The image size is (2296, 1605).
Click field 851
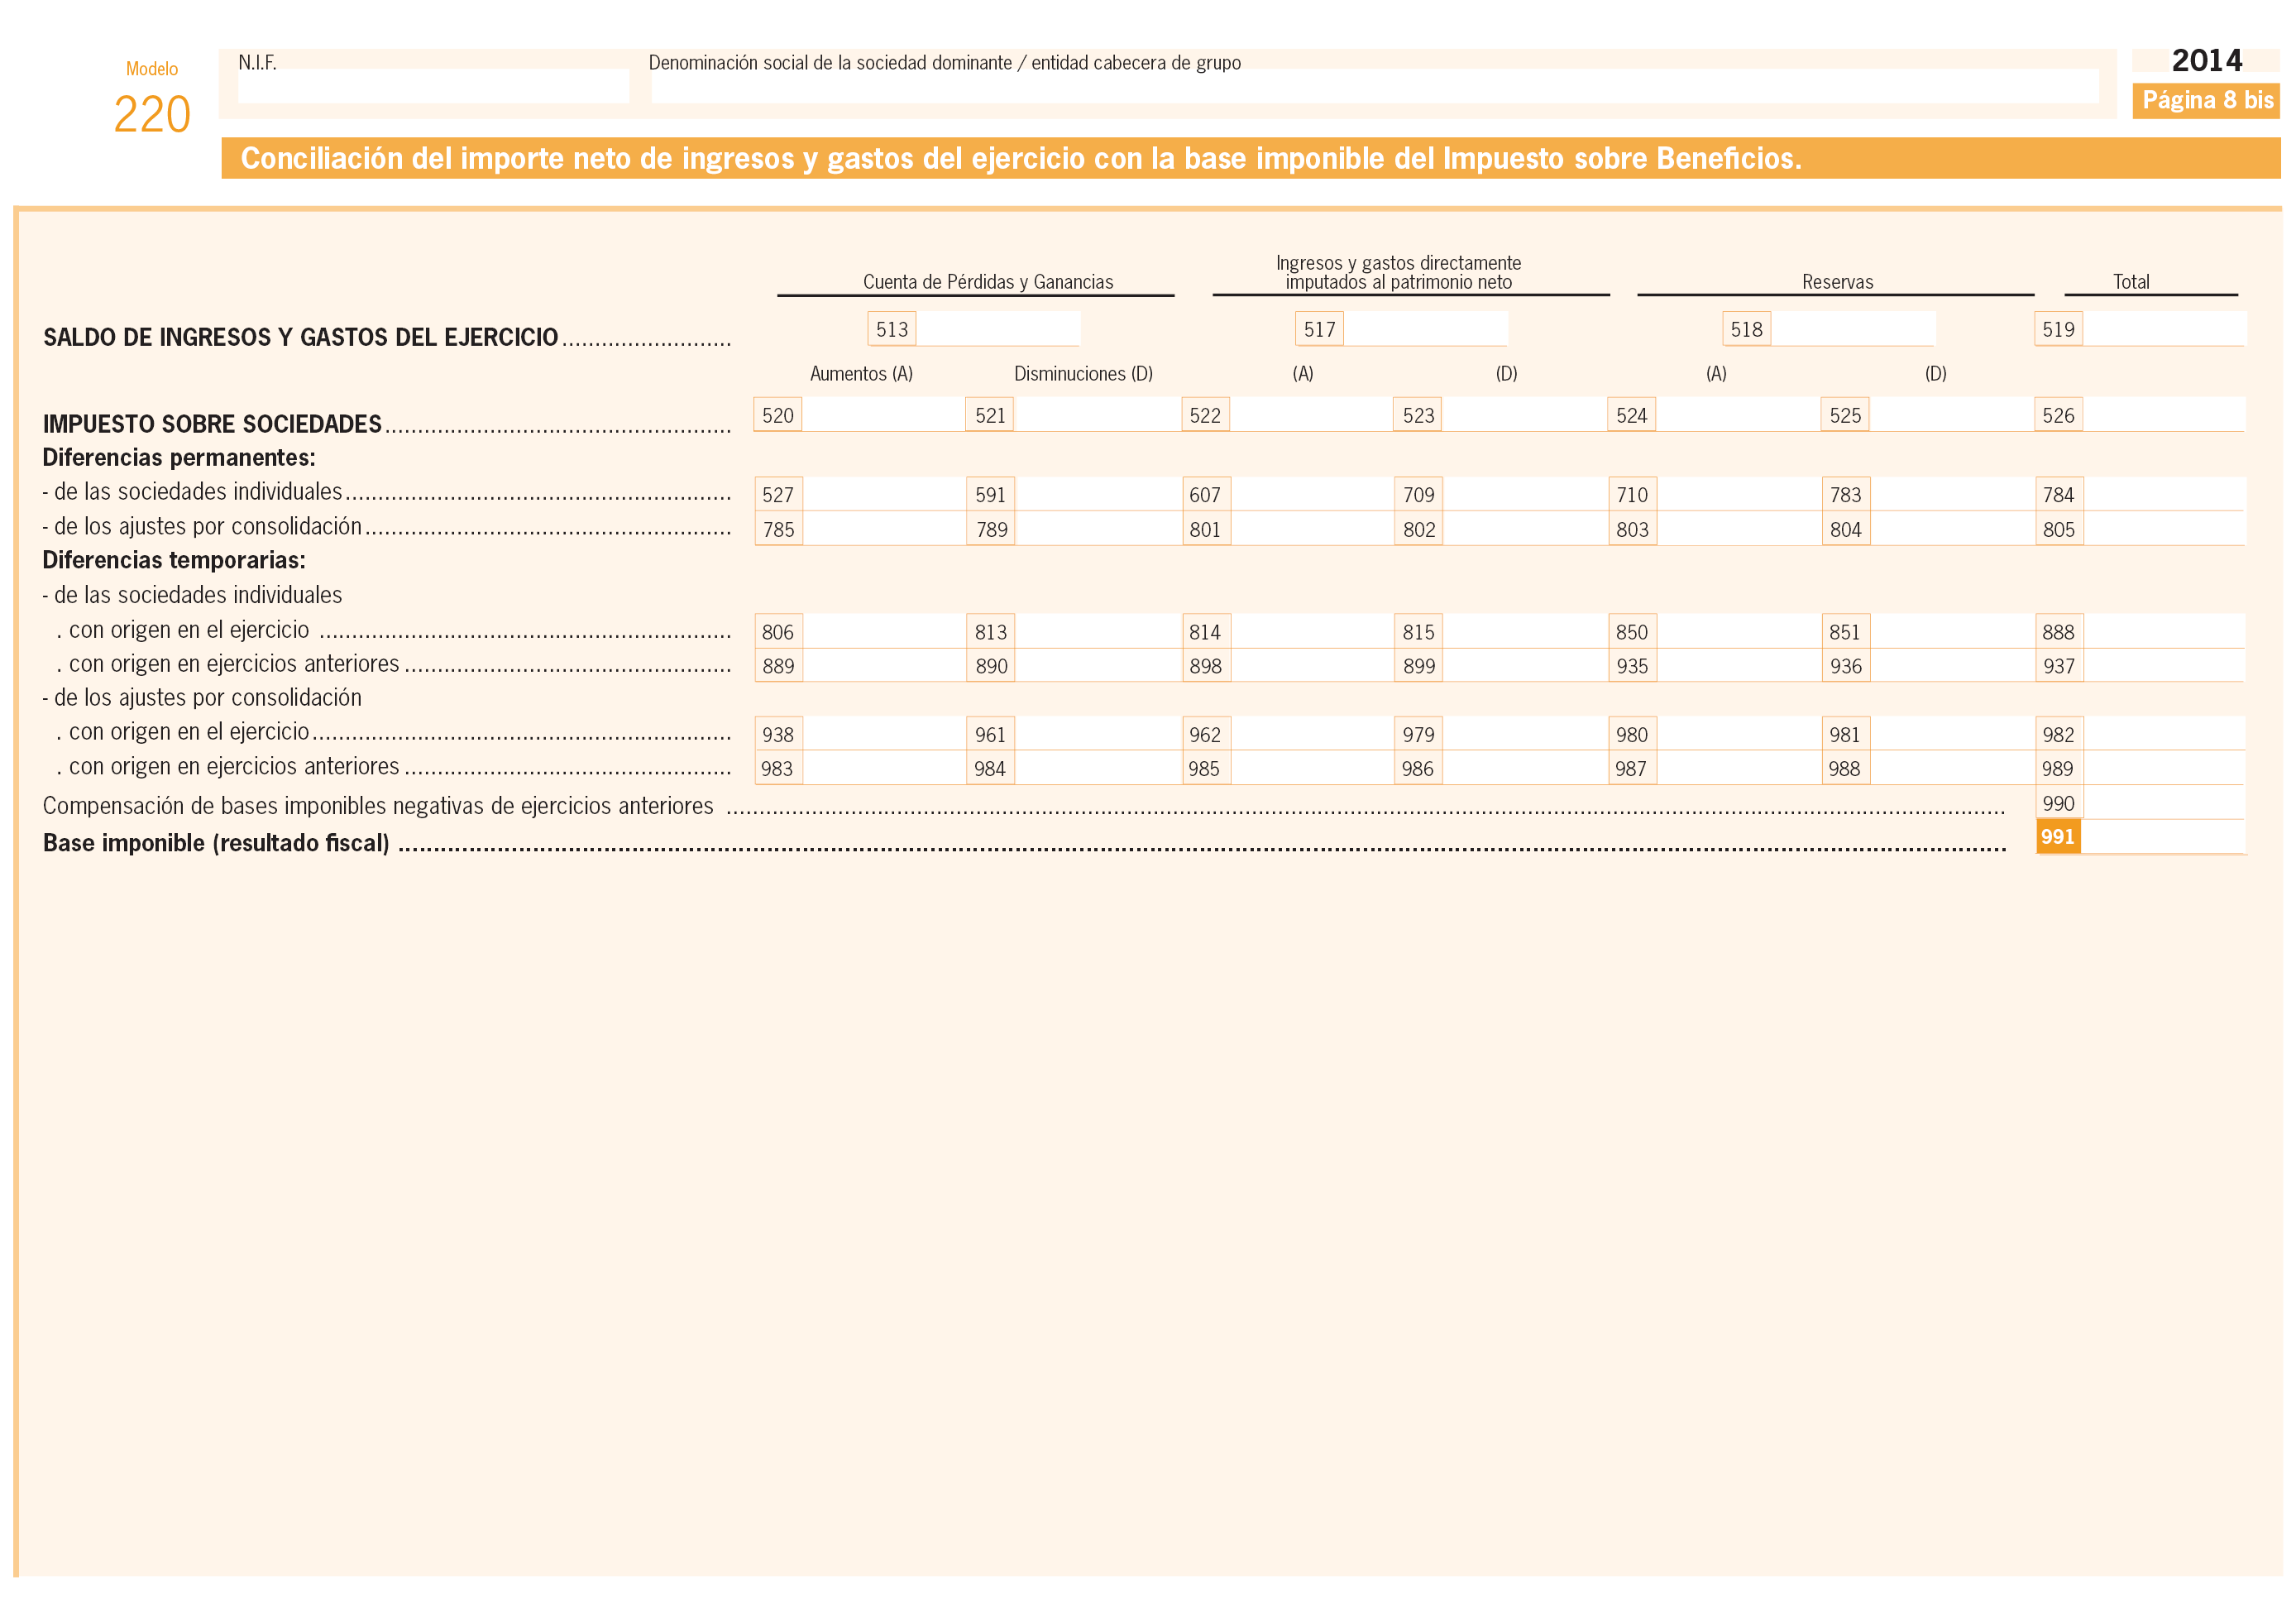(x=1953, y=632)
